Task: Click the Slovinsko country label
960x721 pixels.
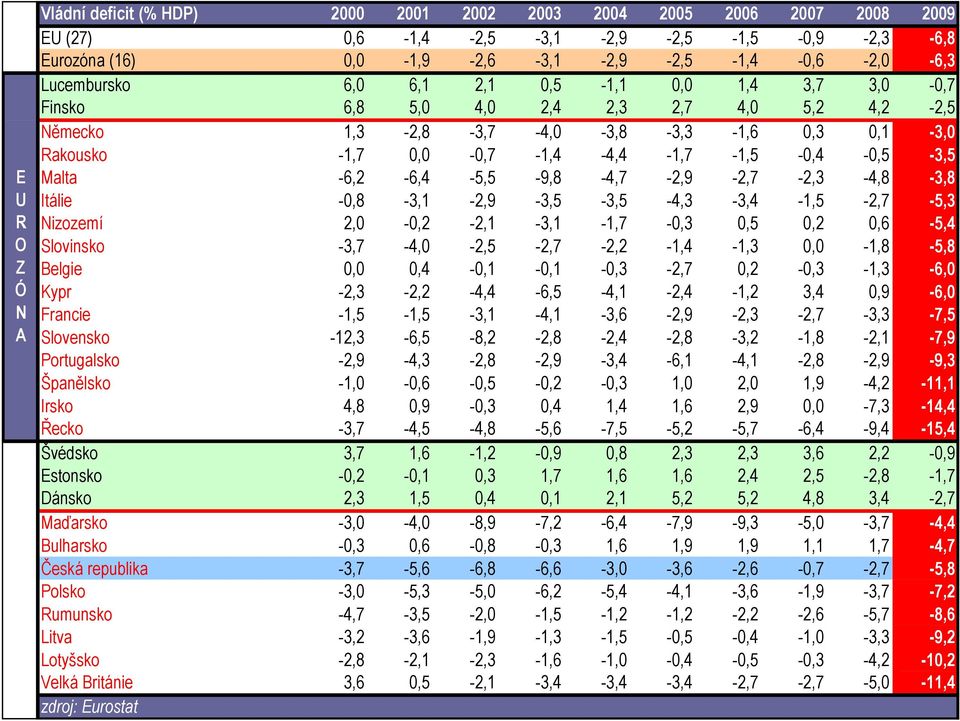Action: (72, 247)
